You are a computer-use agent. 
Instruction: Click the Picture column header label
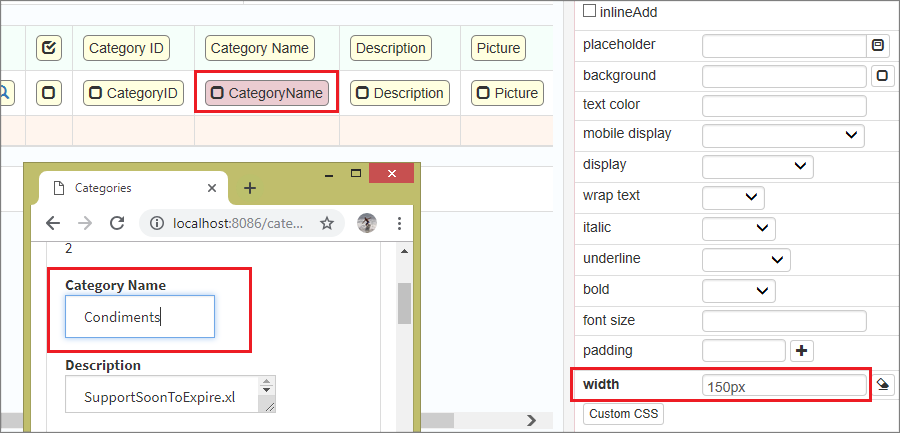point(498,48)
